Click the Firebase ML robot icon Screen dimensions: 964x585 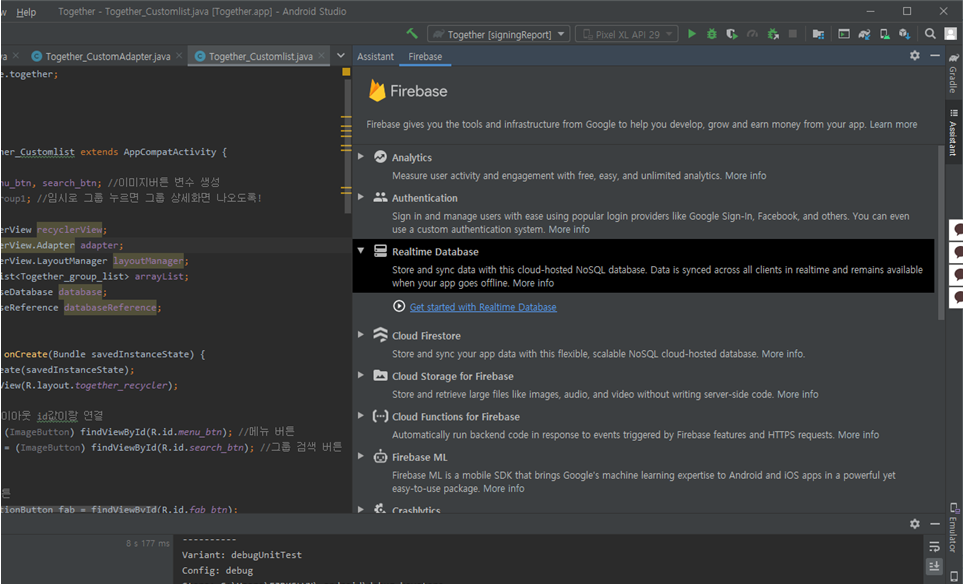point(381,457)
